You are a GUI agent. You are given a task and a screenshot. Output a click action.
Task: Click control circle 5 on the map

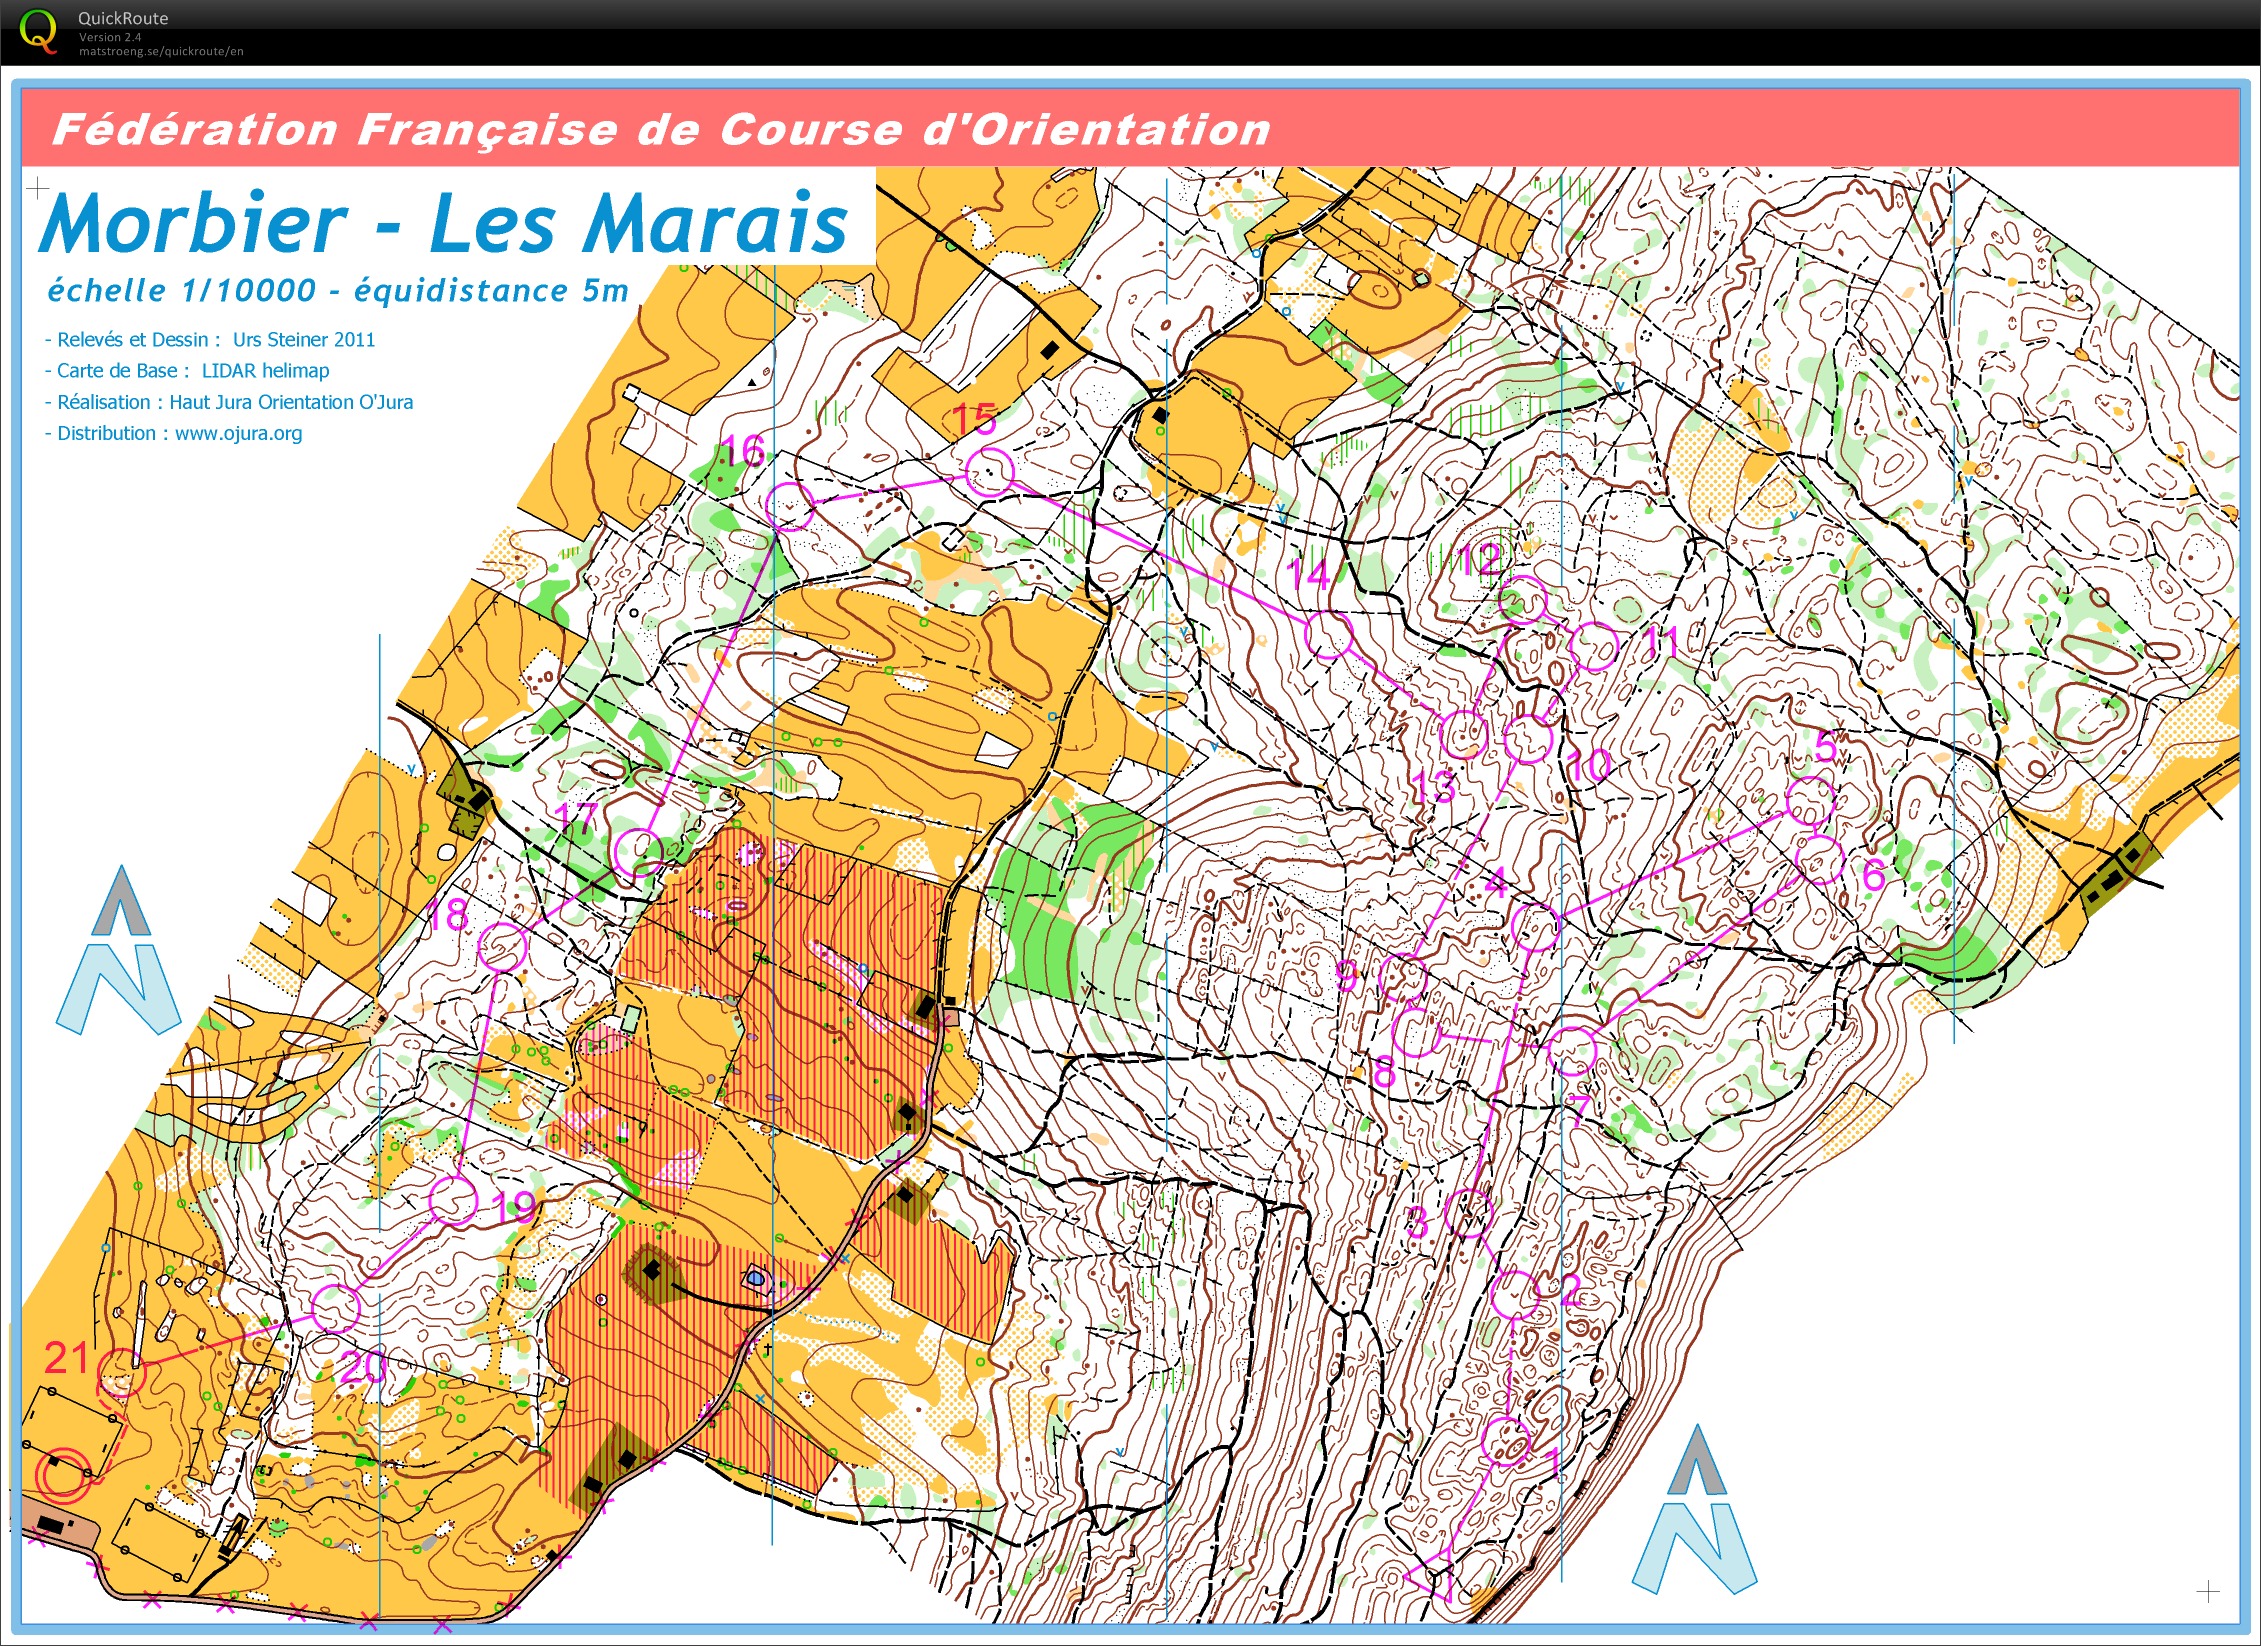click(1810, 801)
